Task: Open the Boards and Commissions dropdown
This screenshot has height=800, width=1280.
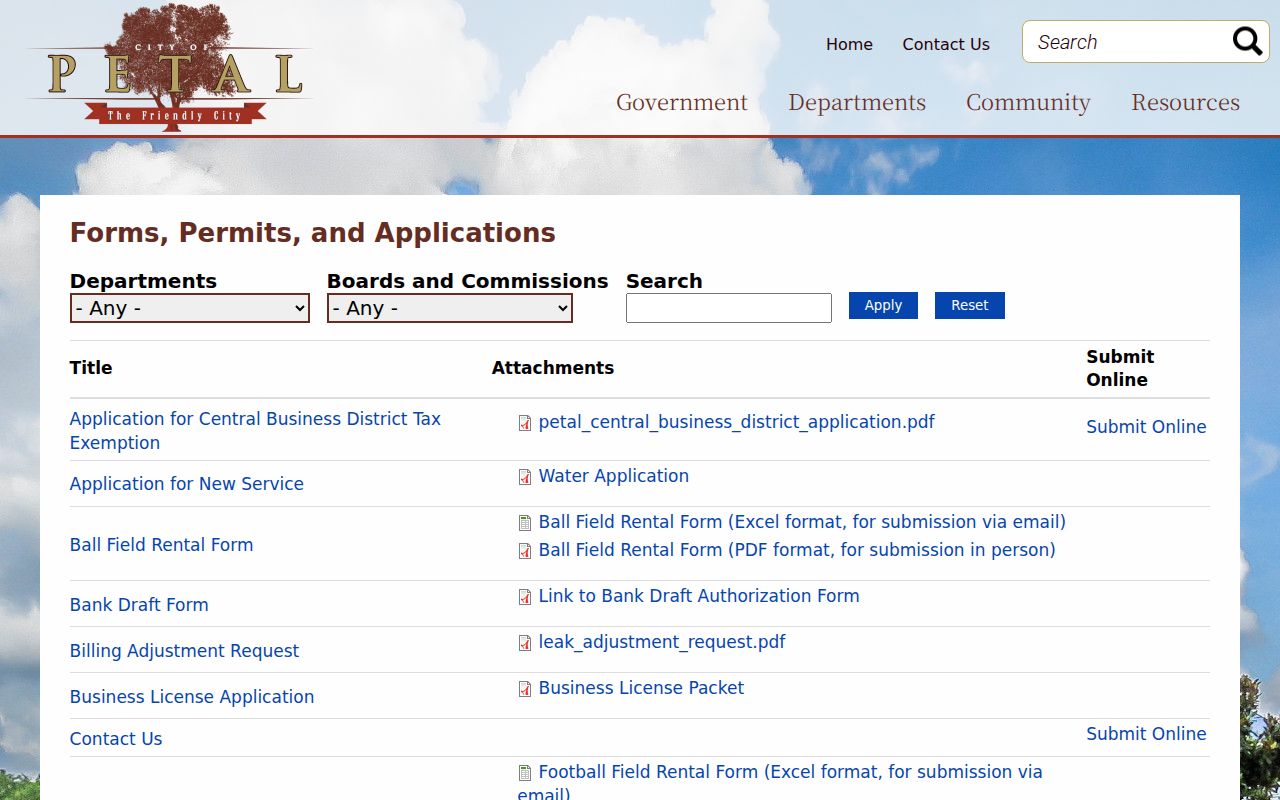Action: (450, 308)
